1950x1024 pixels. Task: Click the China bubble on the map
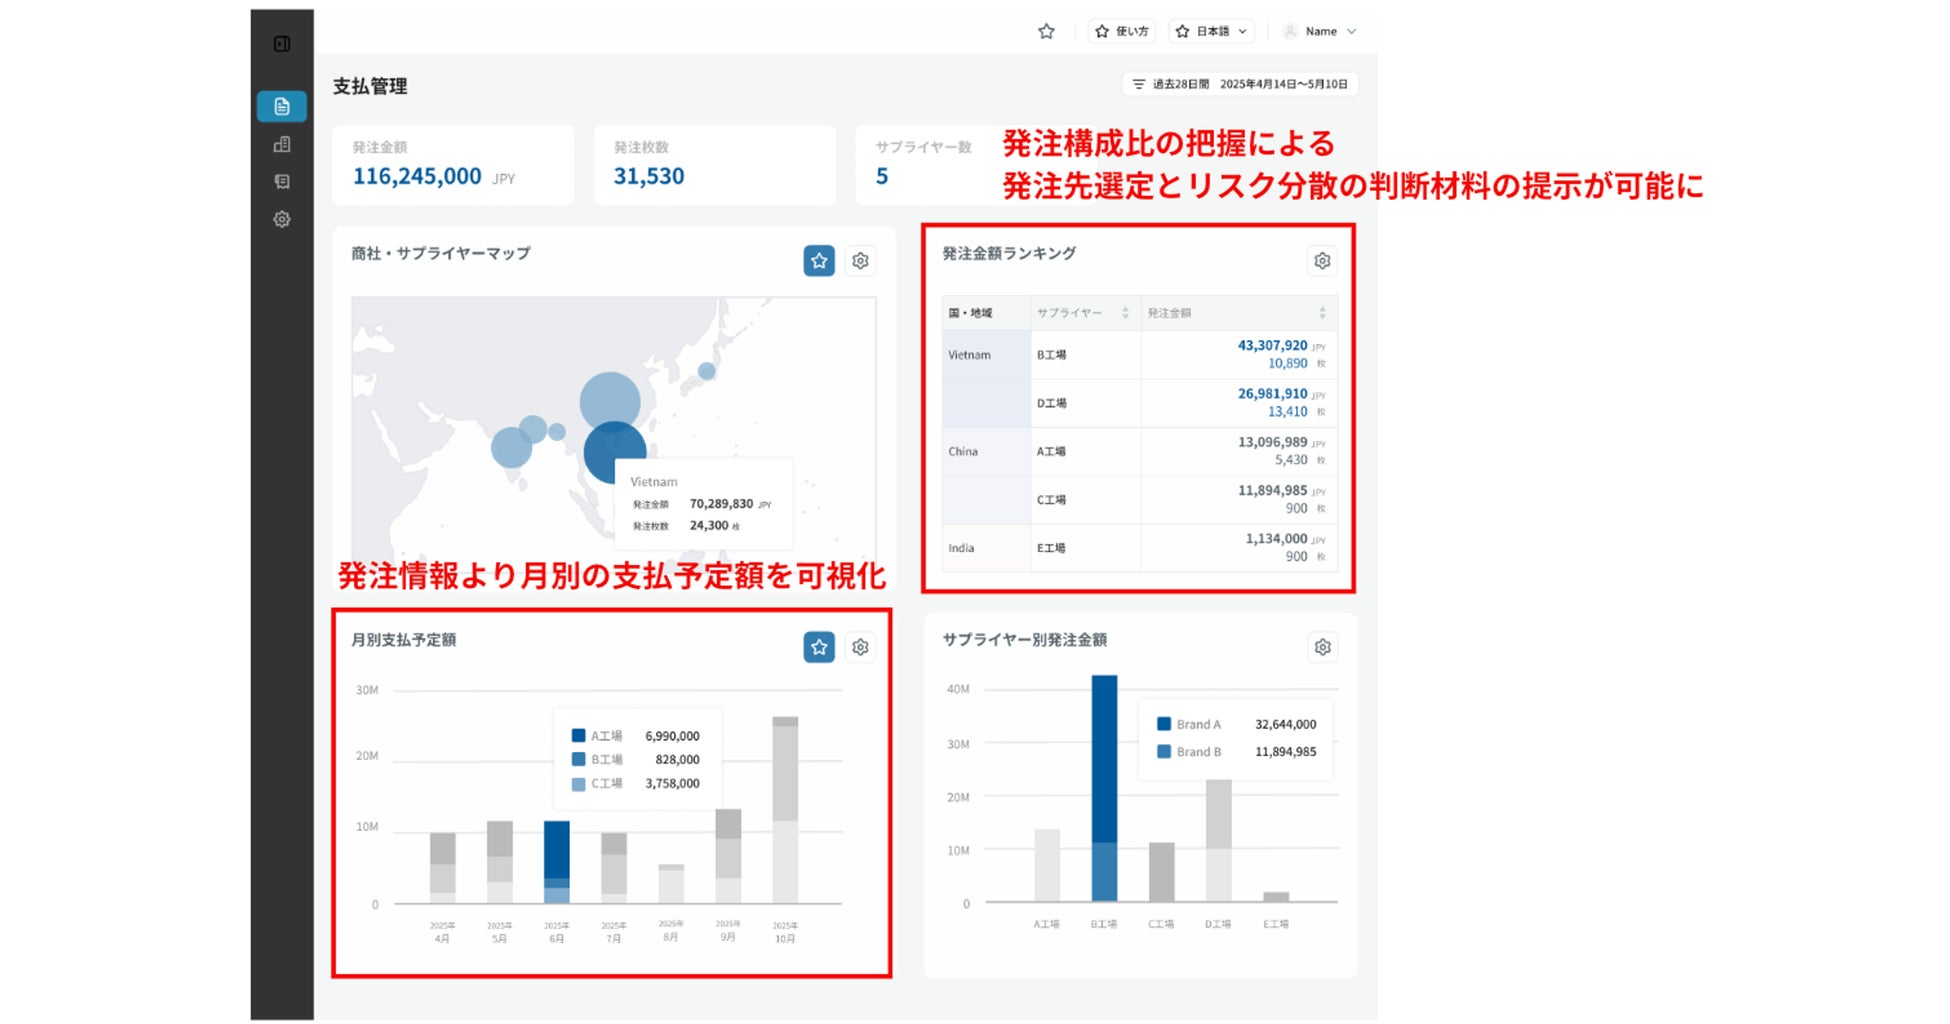tap(610, 402)
